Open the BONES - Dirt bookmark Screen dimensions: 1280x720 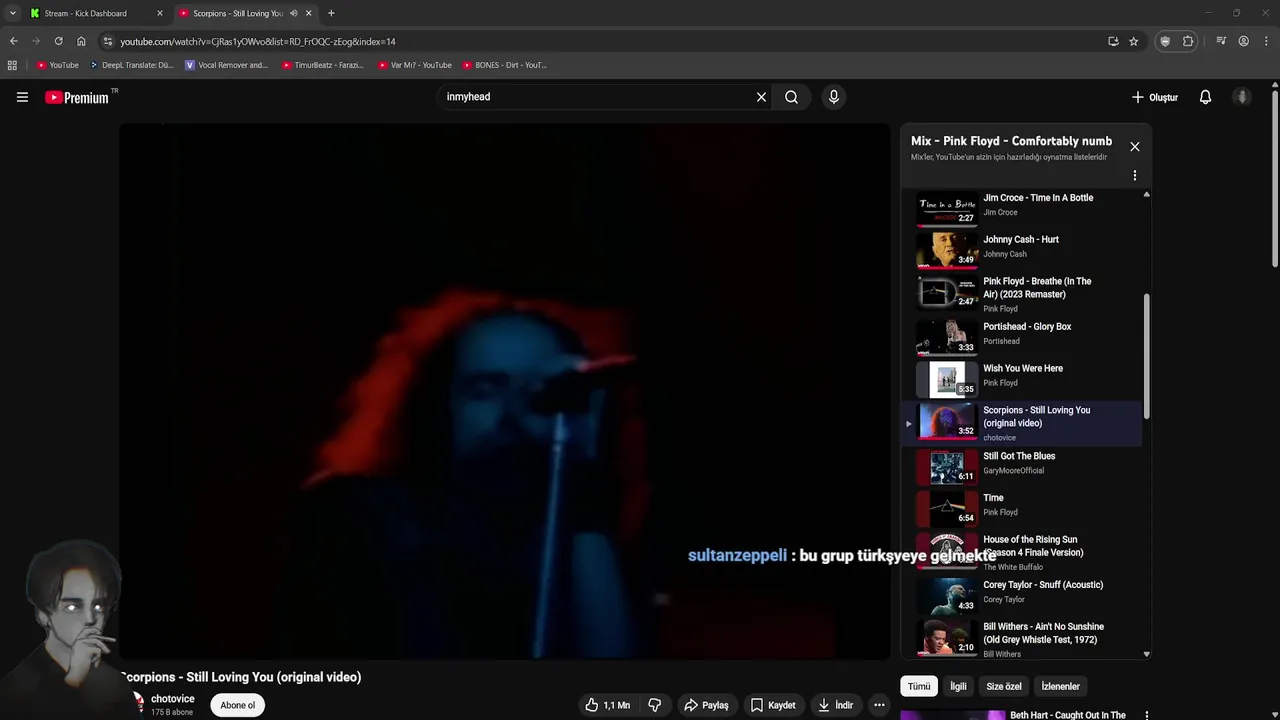tap(505, 65)
